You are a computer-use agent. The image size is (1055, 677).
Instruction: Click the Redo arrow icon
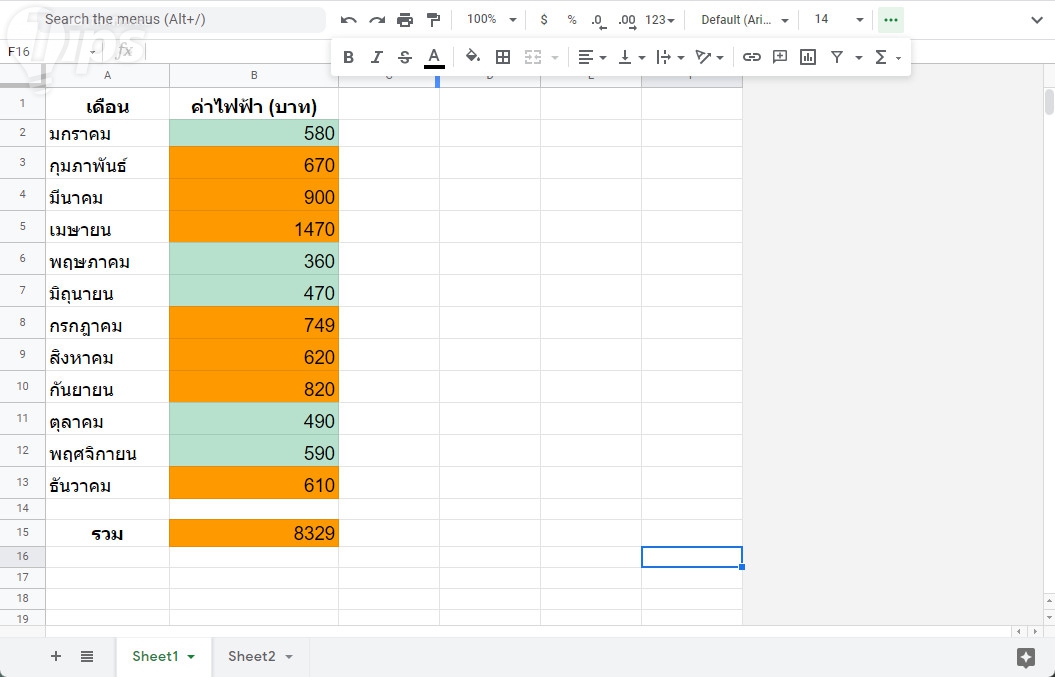pos(377,20)
